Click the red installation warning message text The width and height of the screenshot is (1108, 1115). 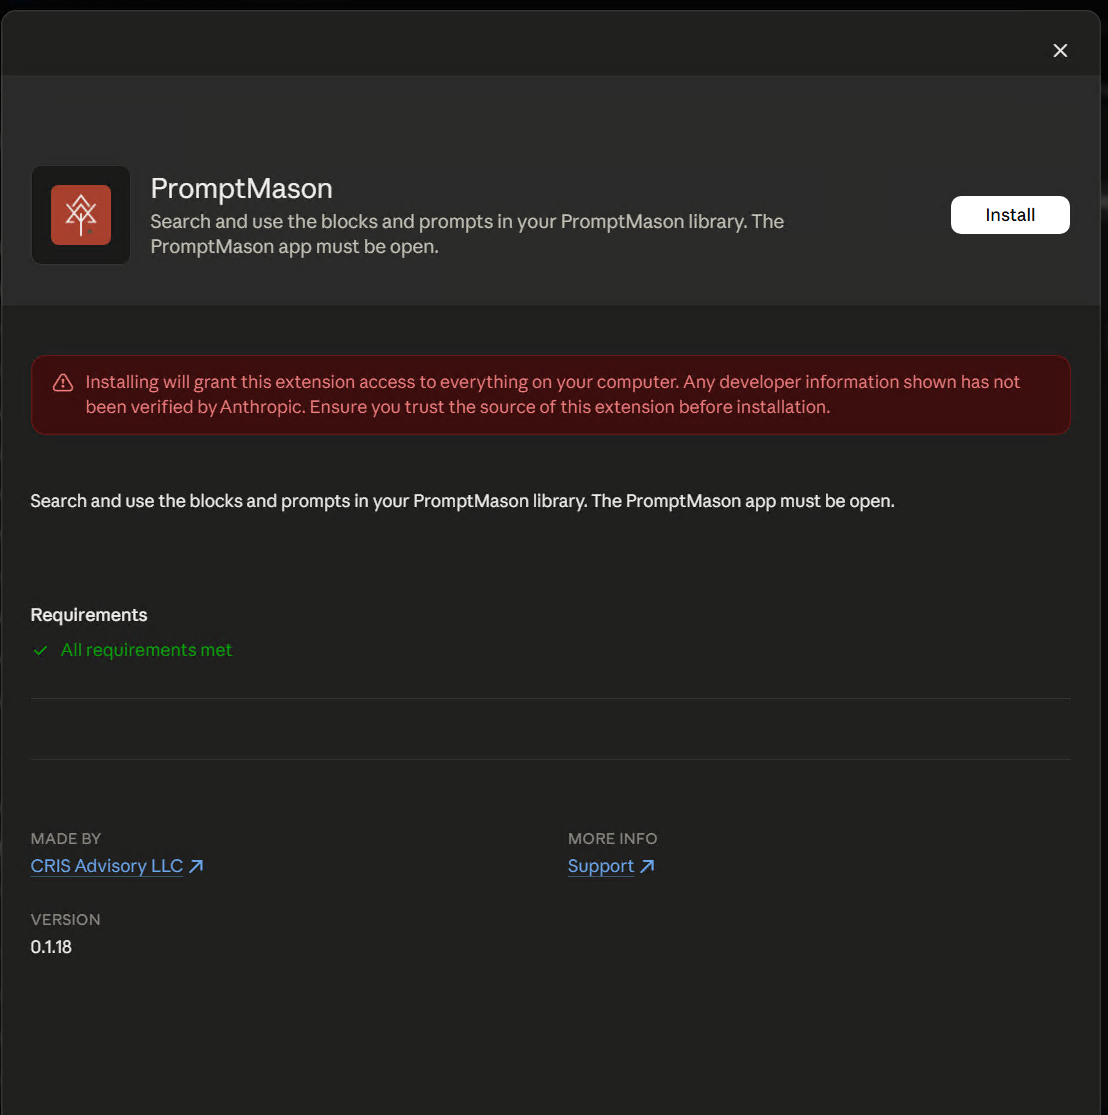553,394
